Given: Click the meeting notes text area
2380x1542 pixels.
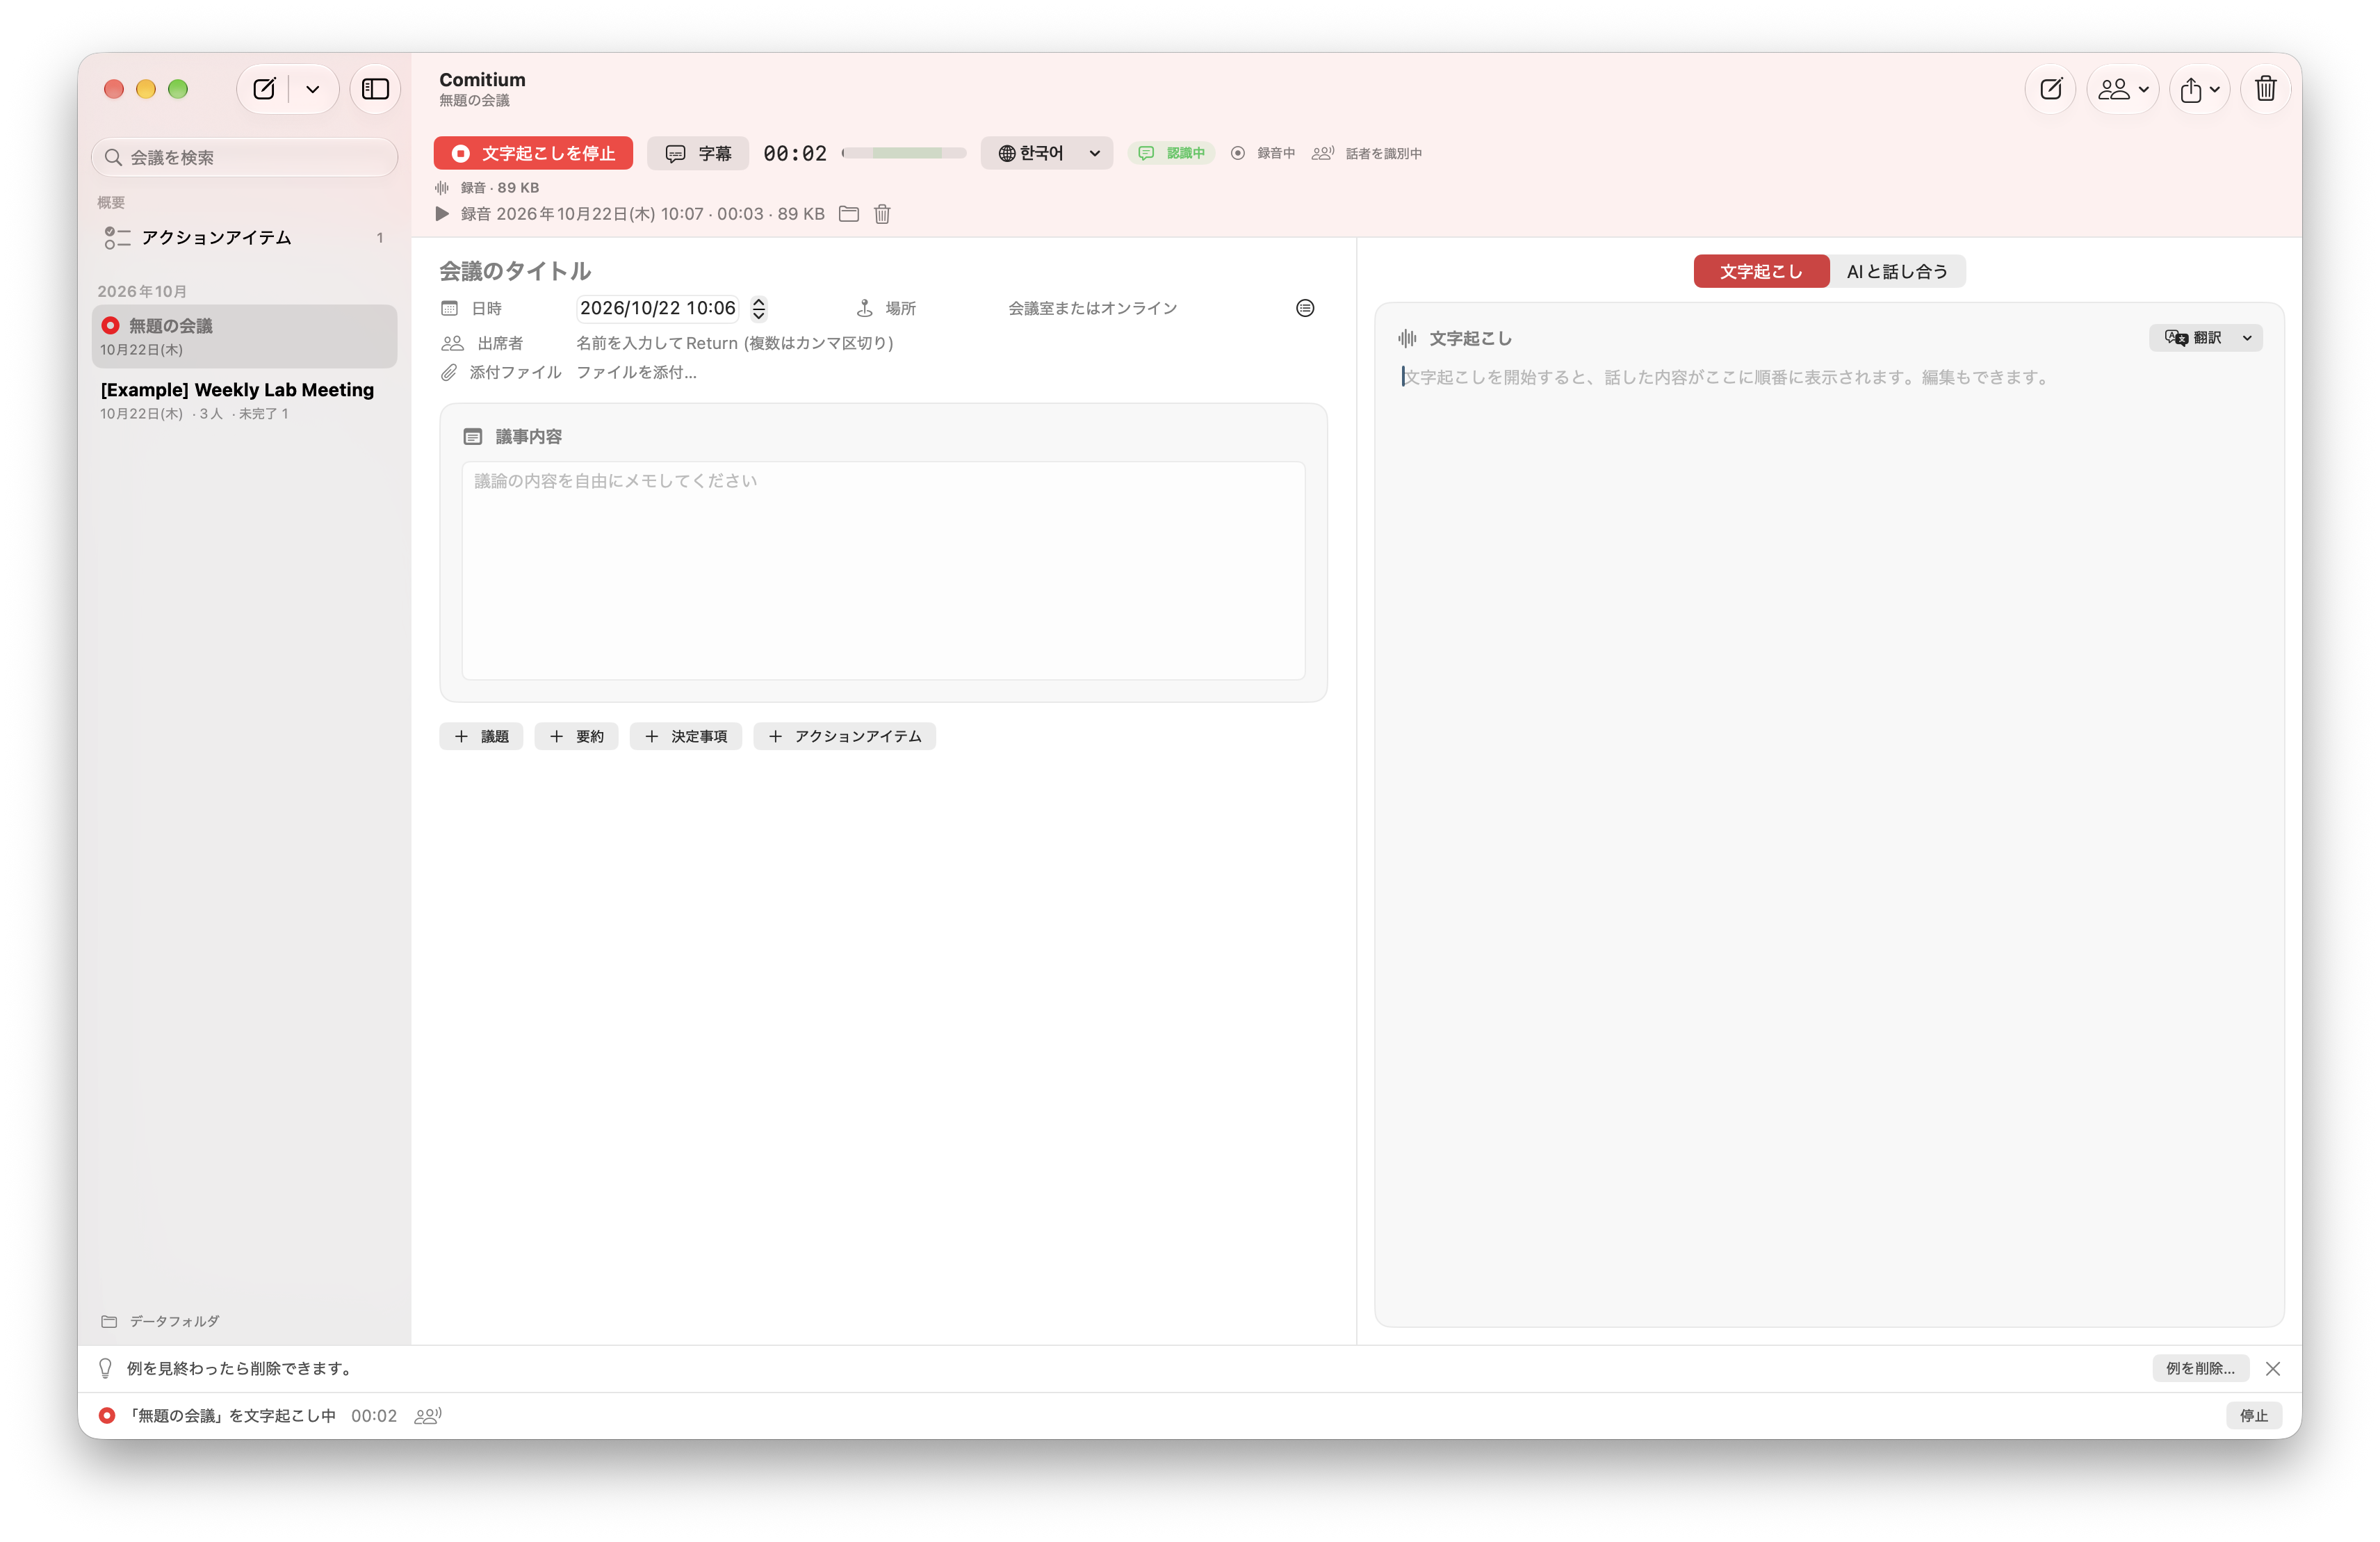Looking at the screenshot, I should coord(883,570).
